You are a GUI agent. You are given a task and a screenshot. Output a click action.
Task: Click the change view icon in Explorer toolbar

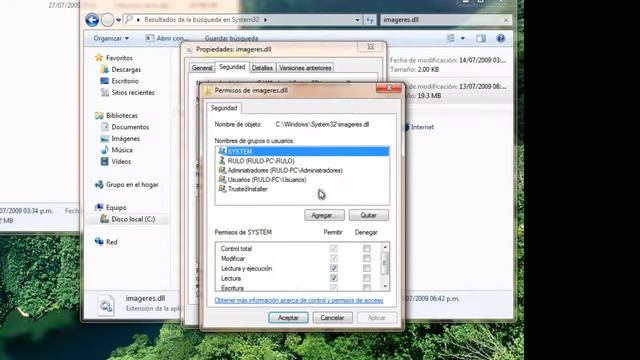point(451,38)
